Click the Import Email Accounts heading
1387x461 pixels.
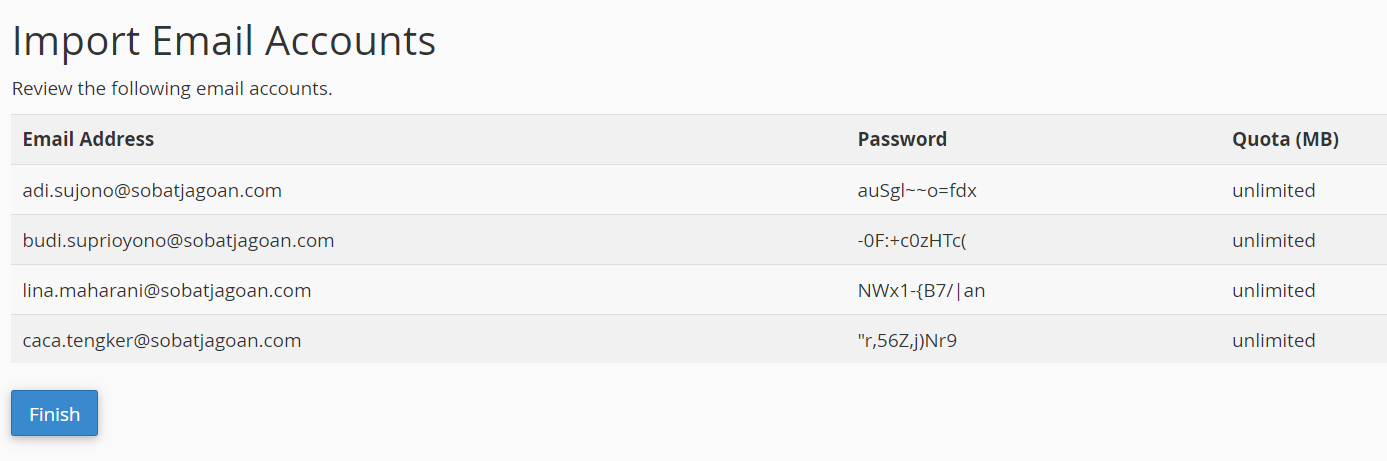tap(224, 41)
